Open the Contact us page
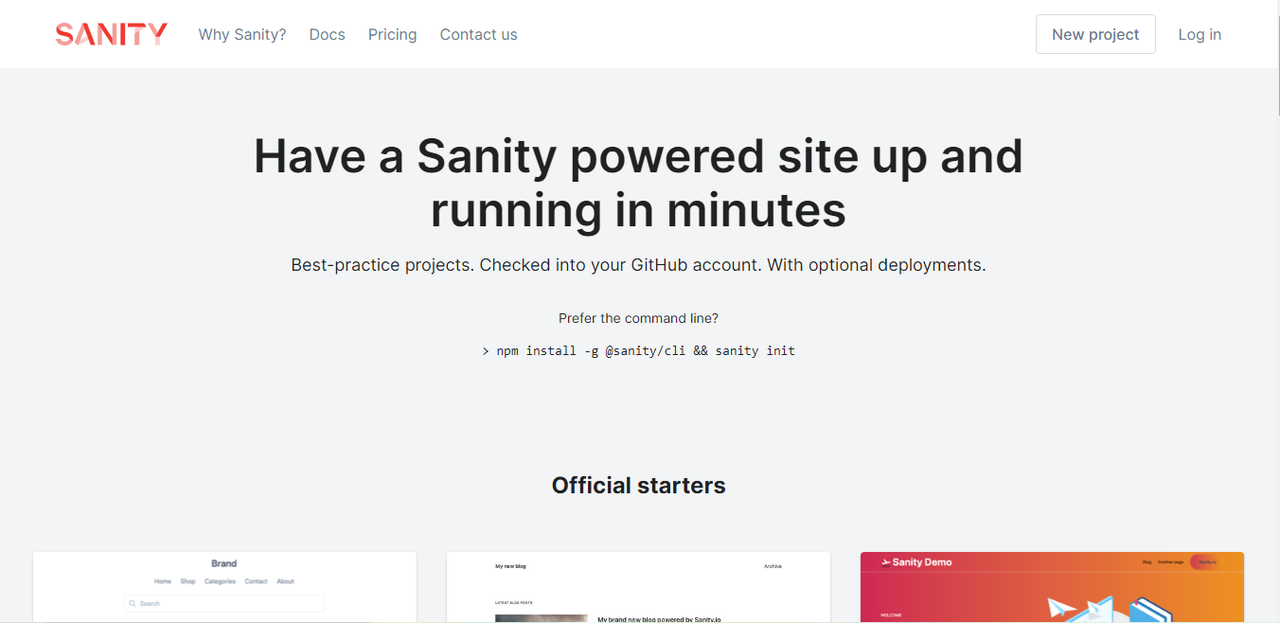Viewport: 1280px width, 623px height. tap(478, 34)
